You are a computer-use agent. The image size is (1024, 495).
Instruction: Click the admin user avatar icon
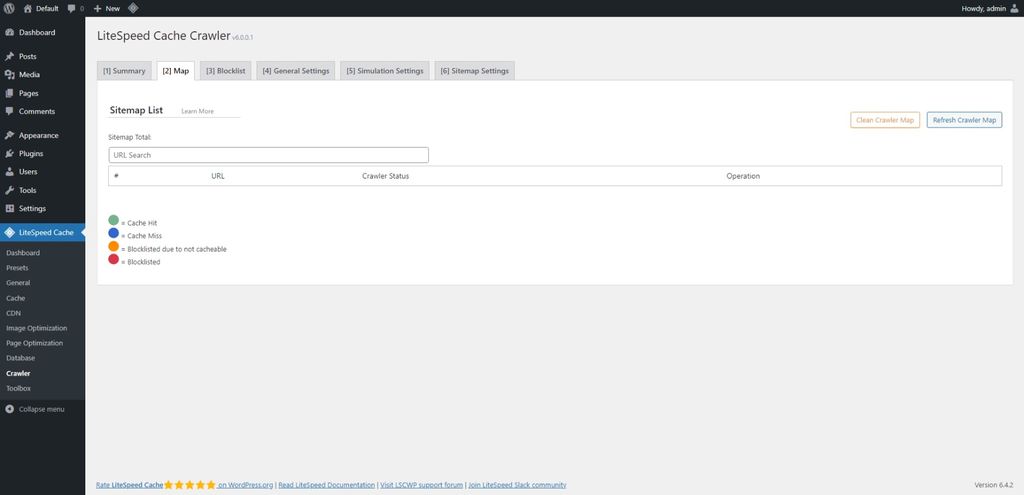(1014, 8)
